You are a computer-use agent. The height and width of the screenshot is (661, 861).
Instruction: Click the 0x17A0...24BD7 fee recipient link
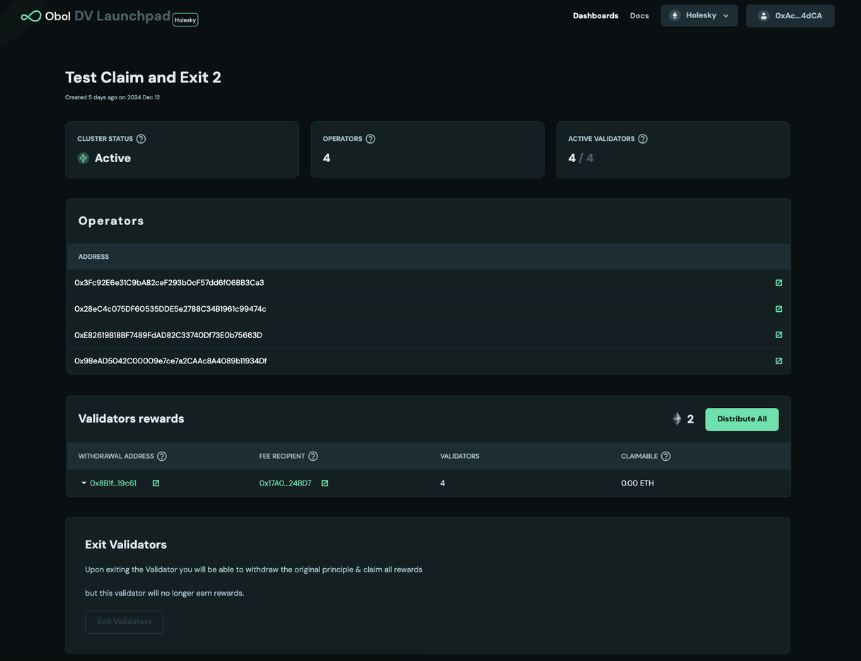[285, 483]
